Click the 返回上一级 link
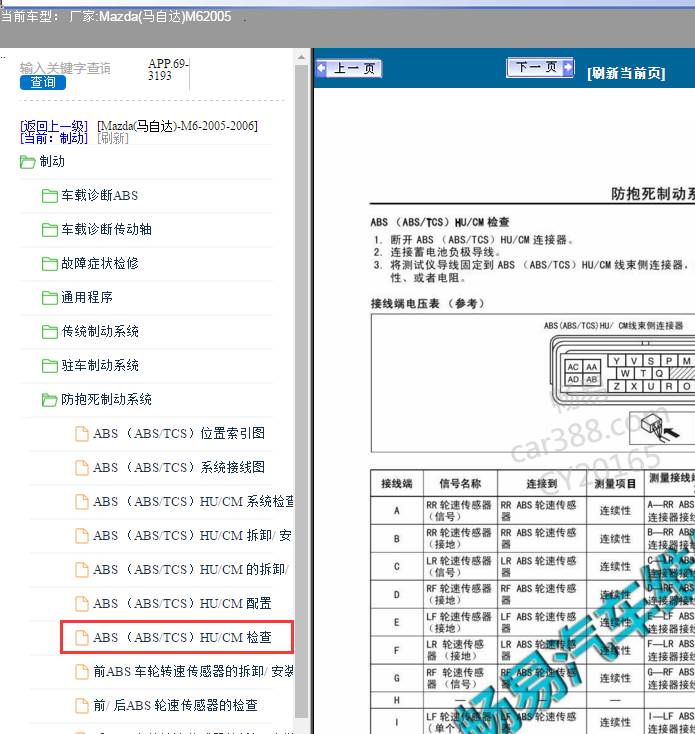695x734 pixels. [54, 126]
